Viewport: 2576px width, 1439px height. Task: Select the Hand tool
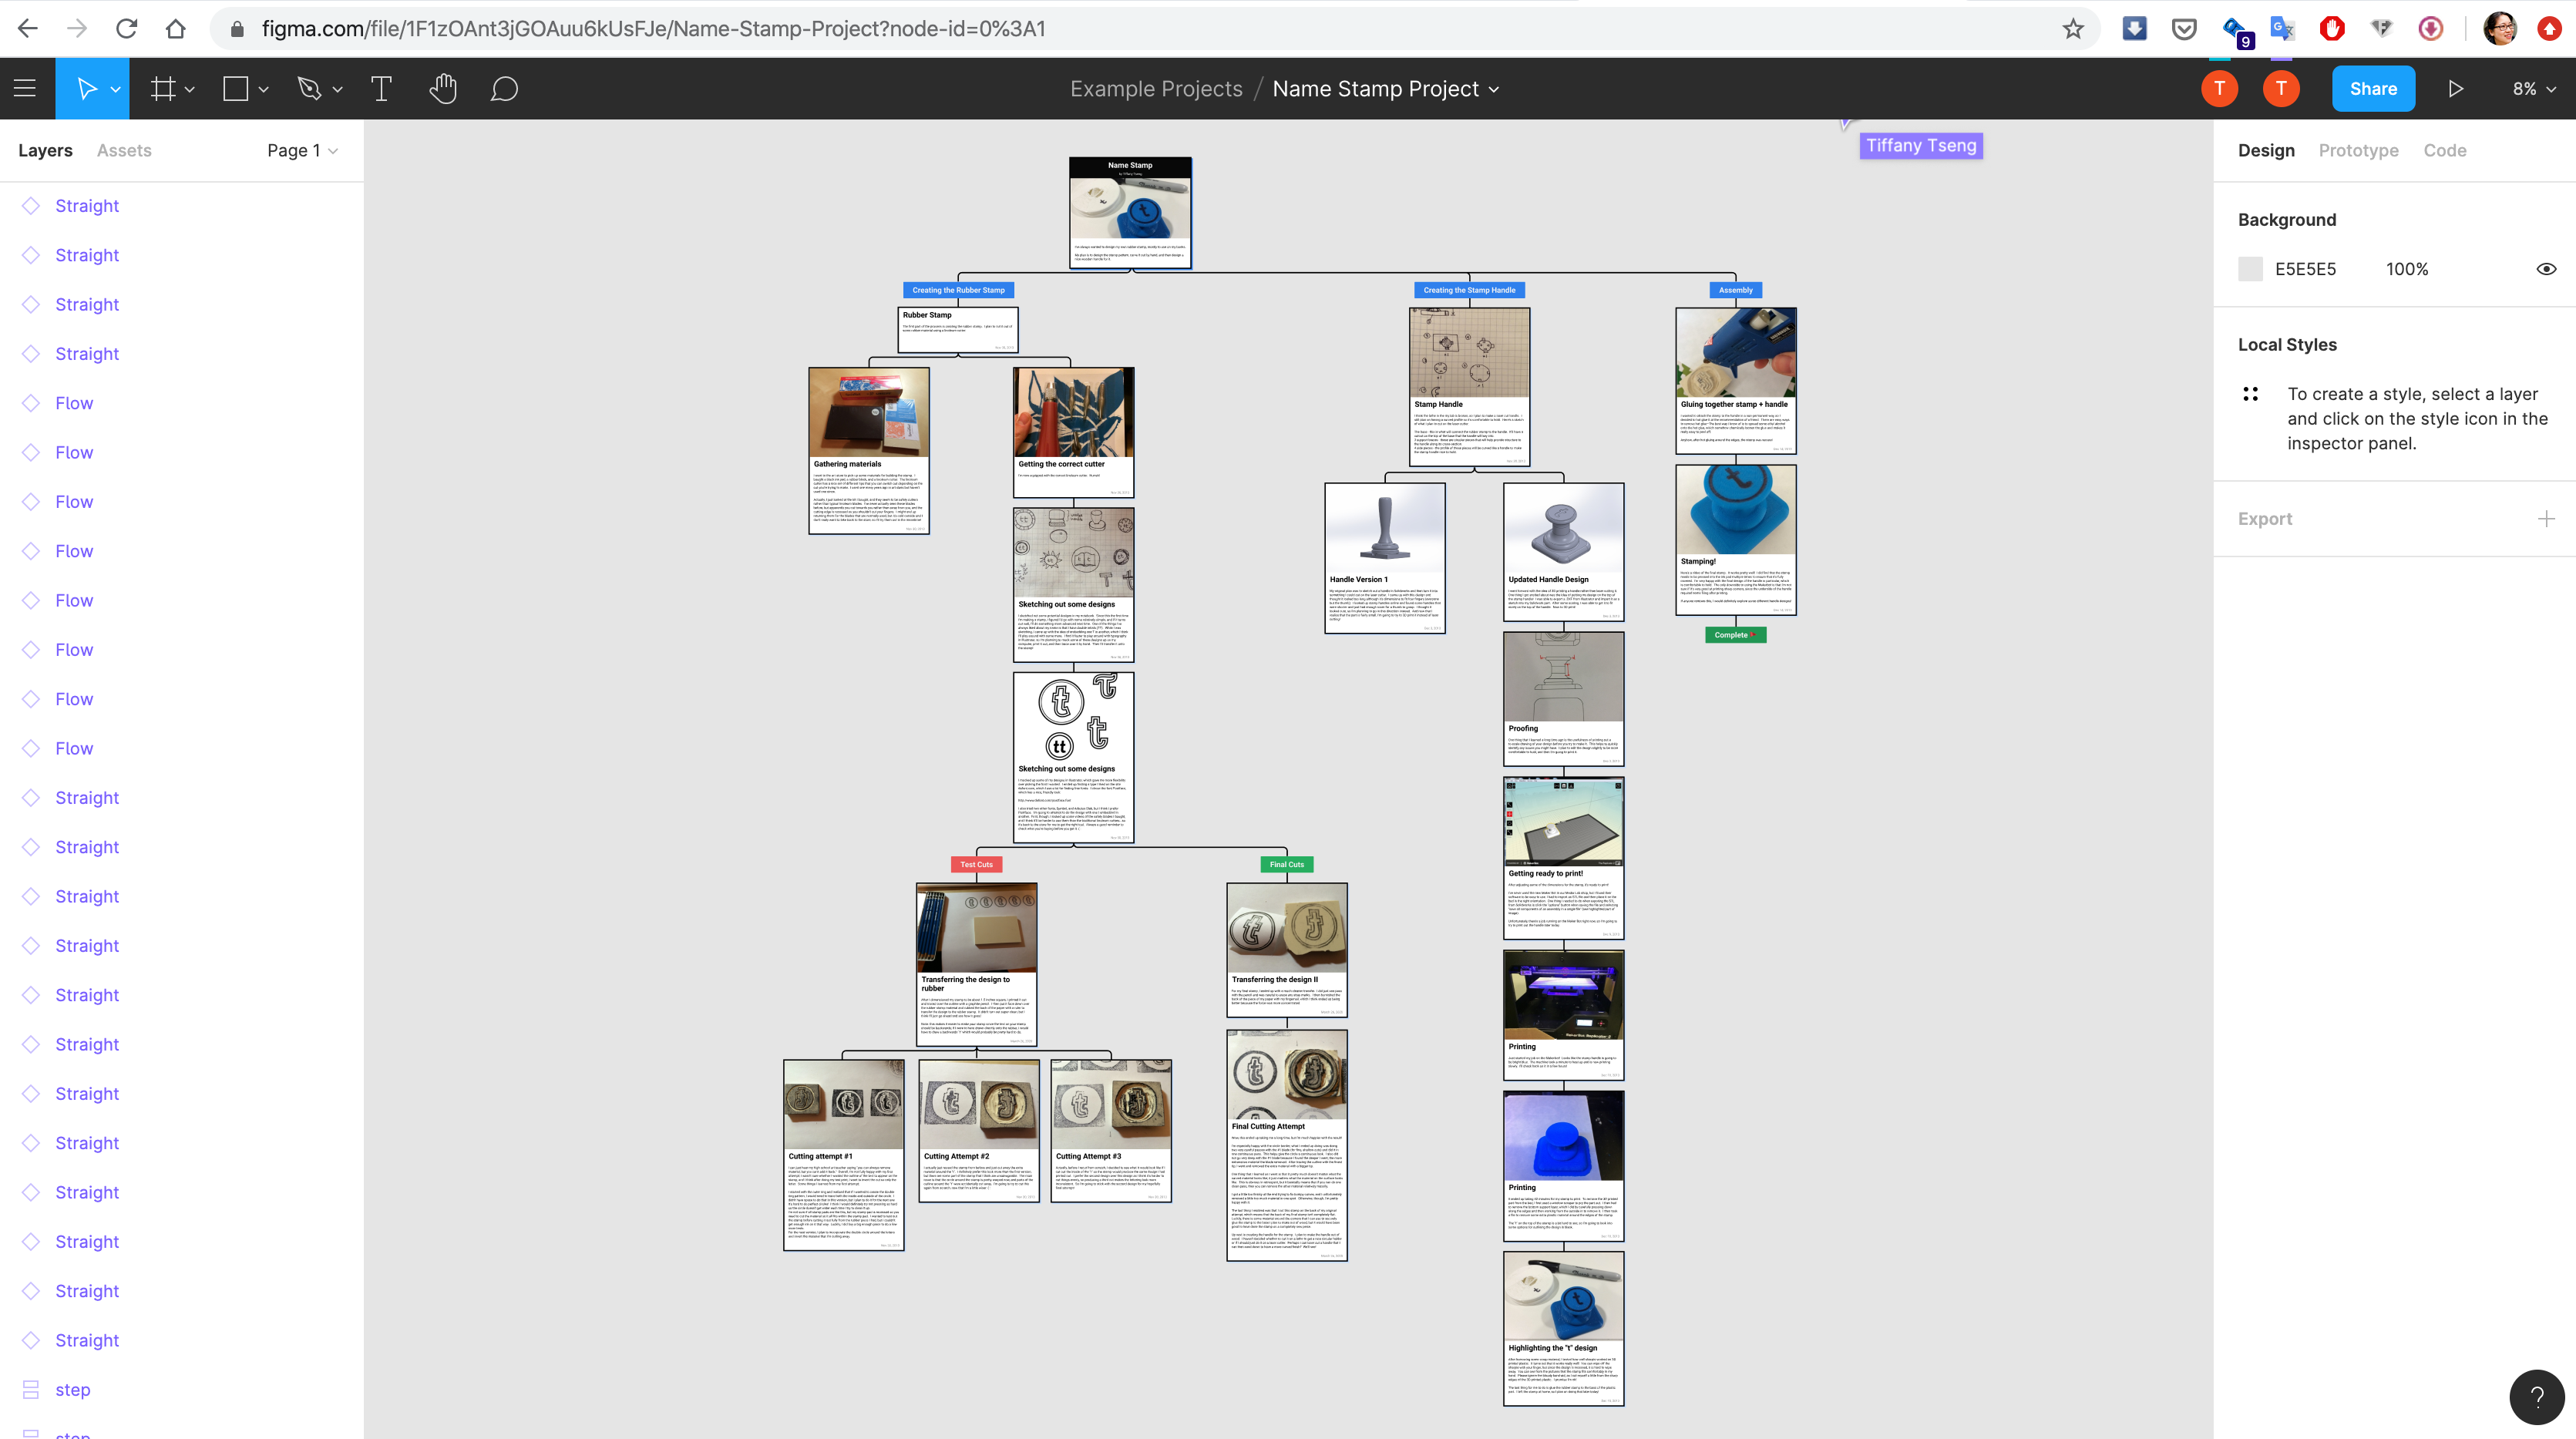pyautogui.click(x=443, y=88)
